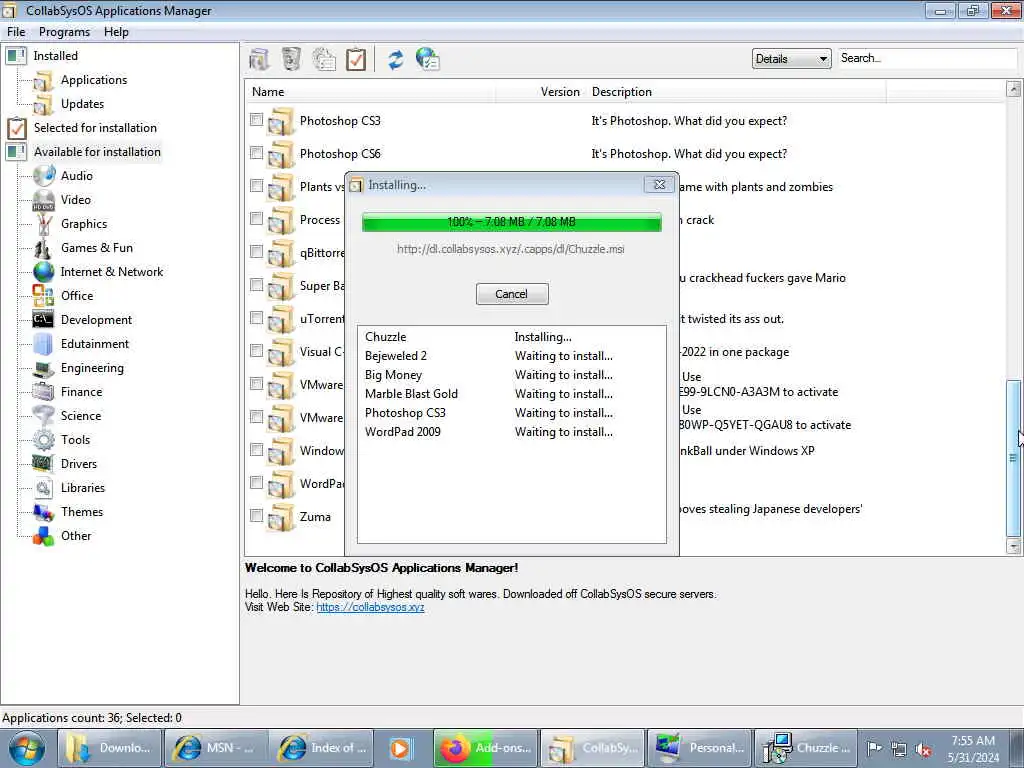This screenshot has height=768, width=1024.
Task: Click the Install toolbar icon
Action: coord(259,59)
